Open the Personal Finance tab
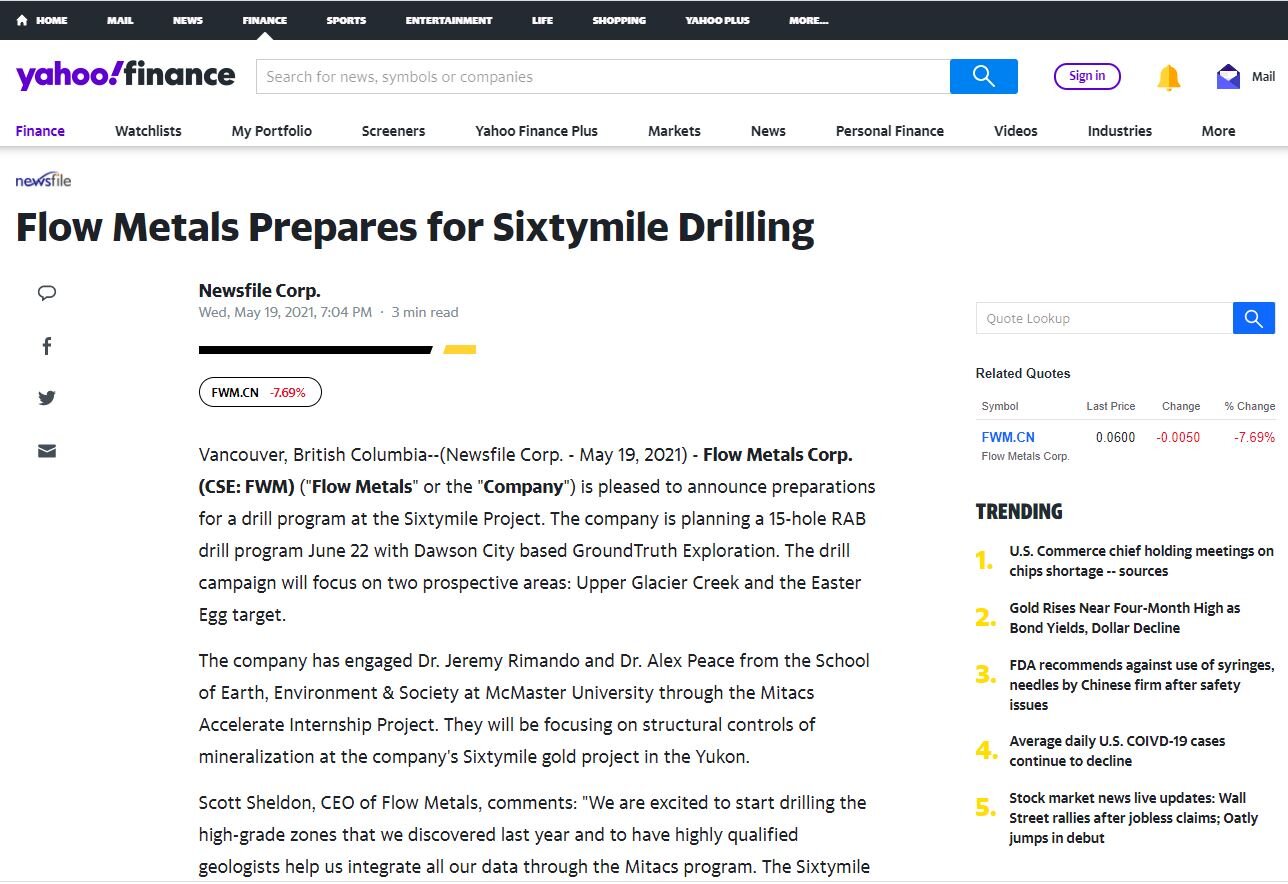 tap(890, 131)
